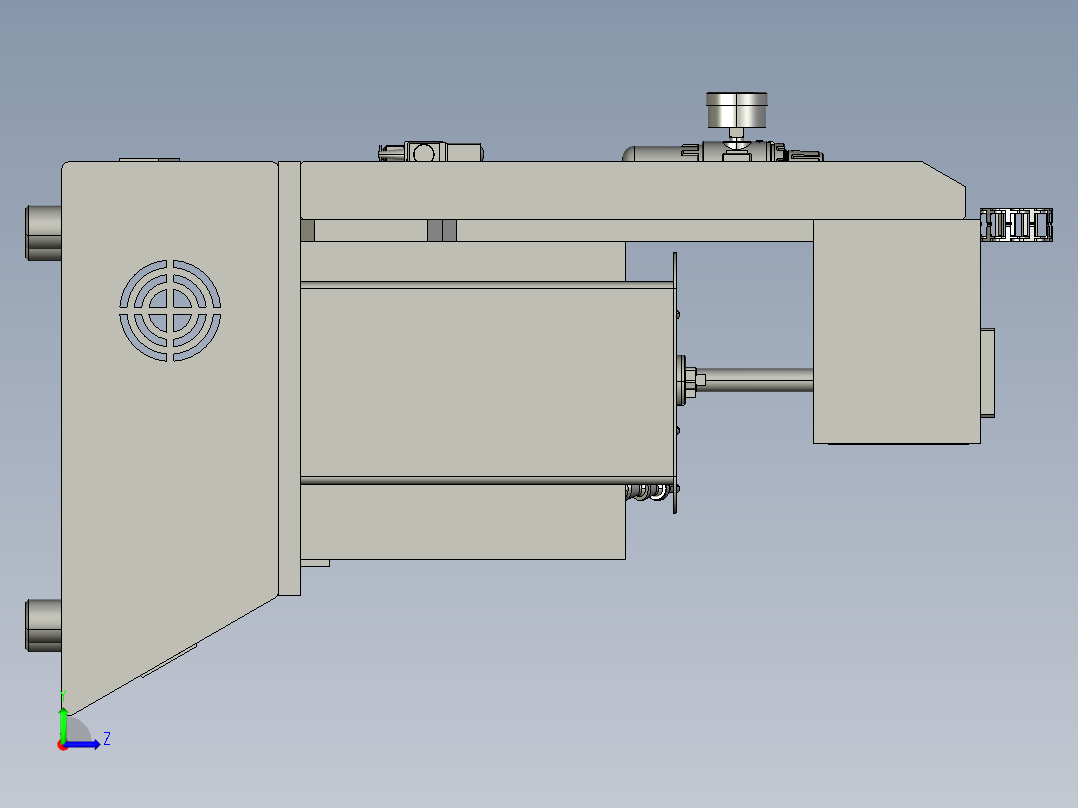Screen dimensions: 1078x808
Task: Click the spring coils near the thin plate
Action: click(648, 492)
